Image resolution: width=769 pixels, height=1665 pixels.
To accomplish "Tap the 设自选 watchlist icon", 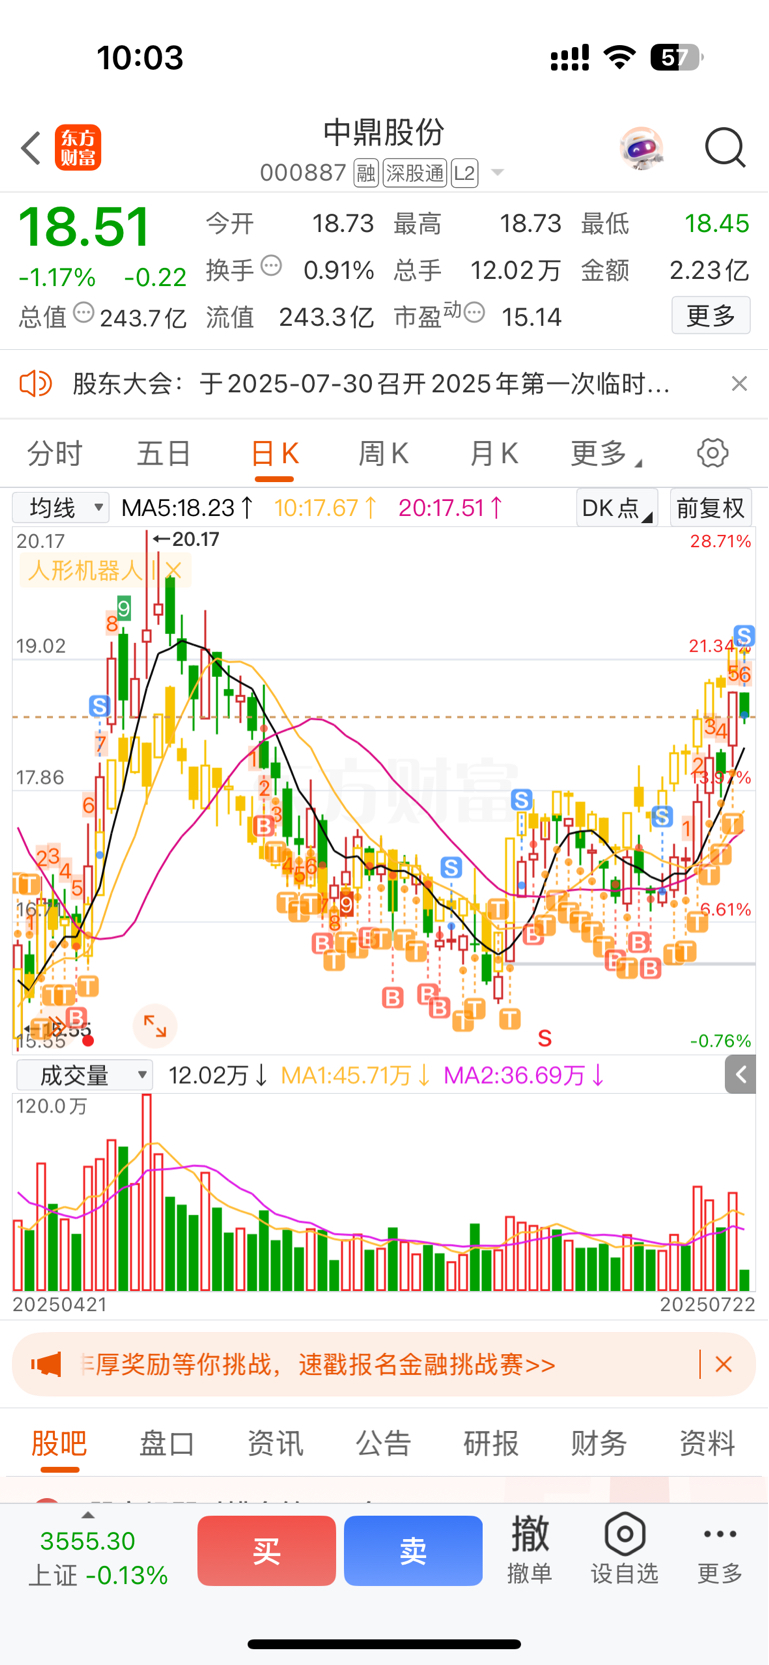I will tap(624, 1549).
